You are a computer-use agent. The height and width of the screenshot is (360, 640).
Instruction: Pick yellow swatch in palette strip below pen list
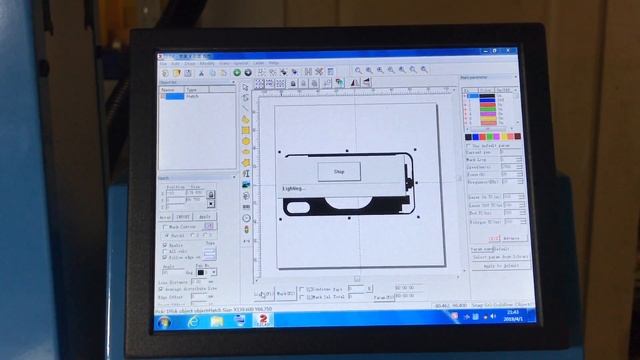504,136
